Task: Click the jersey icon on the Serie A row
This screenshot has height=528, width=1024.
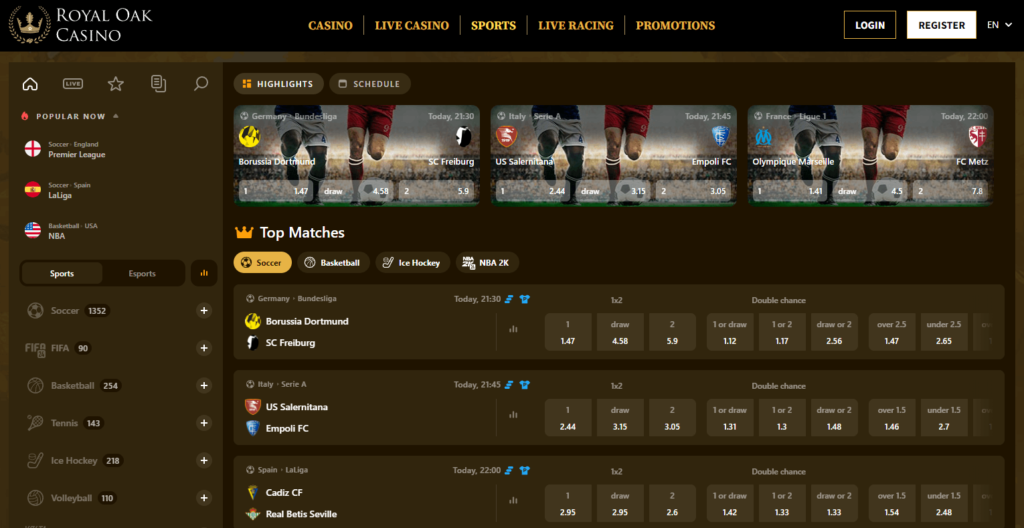Action: coord(524,385)
